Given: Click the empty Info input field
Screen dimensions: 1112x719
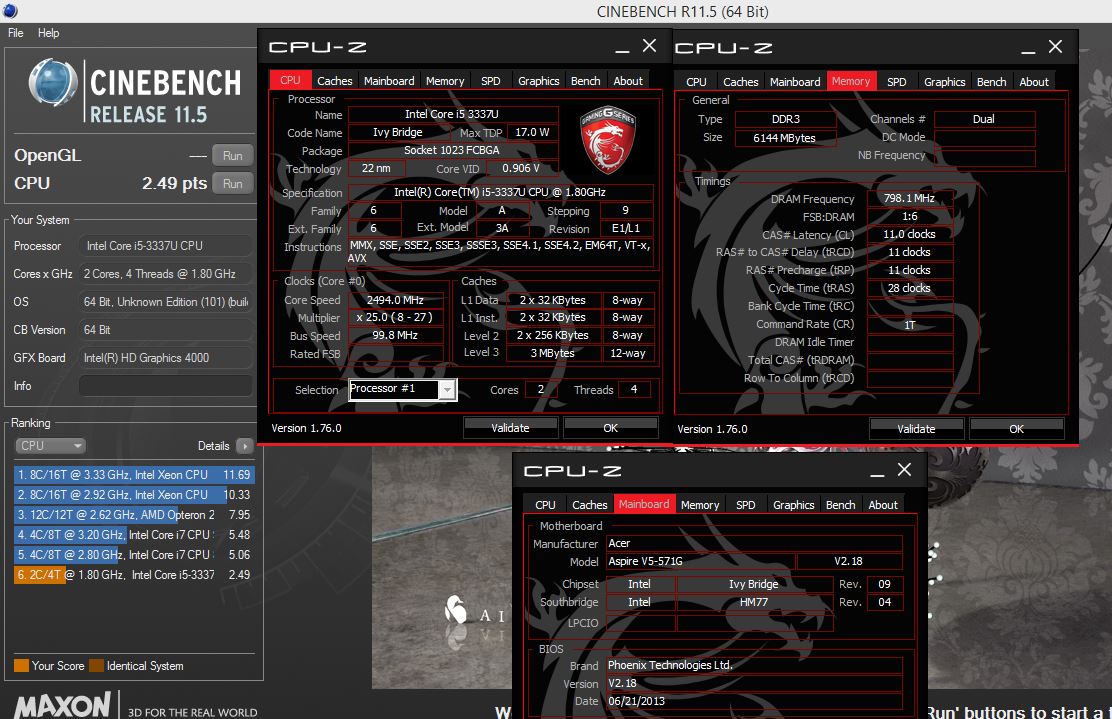Looking at the screenshot, I should click(x=165, y=386).
